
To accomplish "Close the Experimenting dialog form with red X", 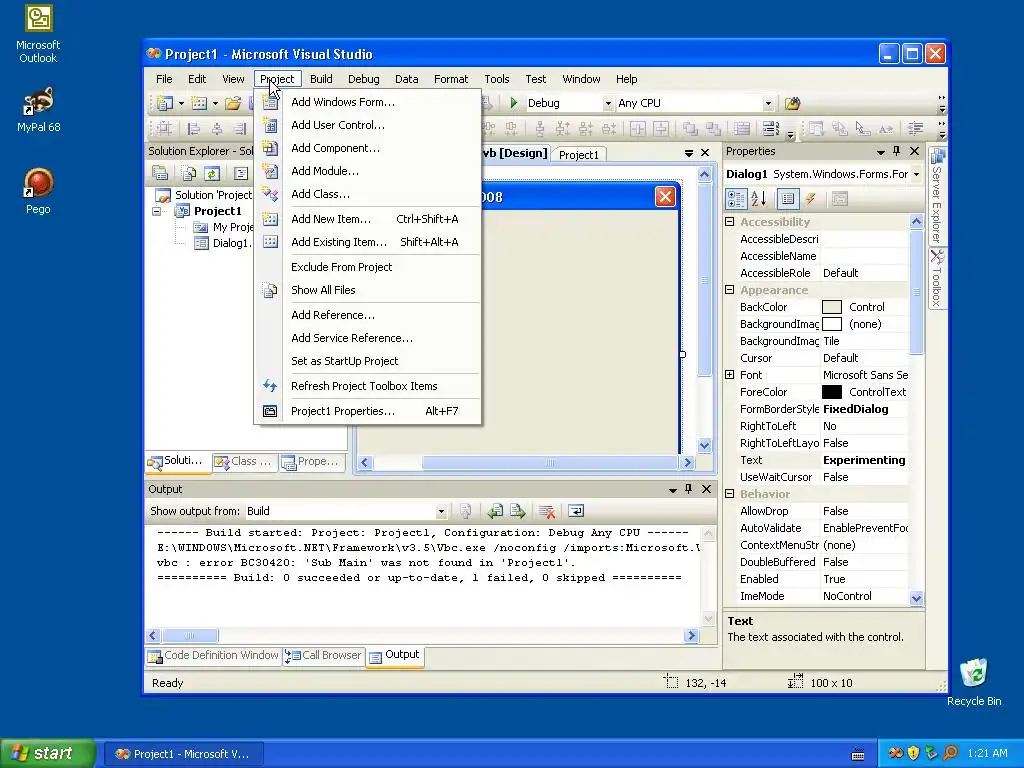I will coord(665,197).
